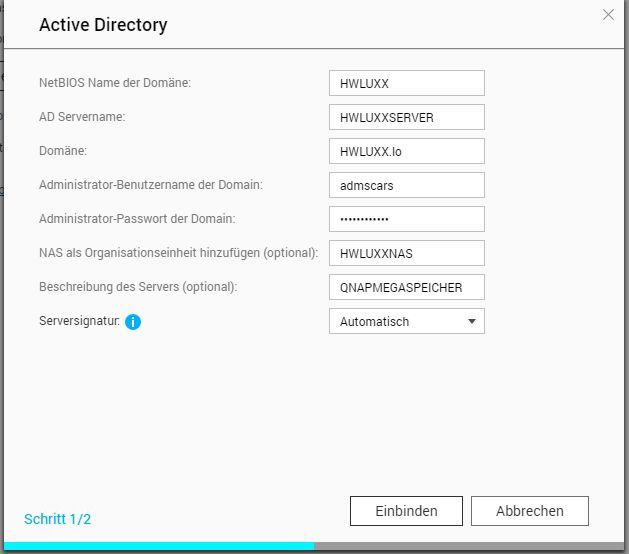
Task: Click the Abbrechen button
Action: pyautogui.click(x=530, y=511)
